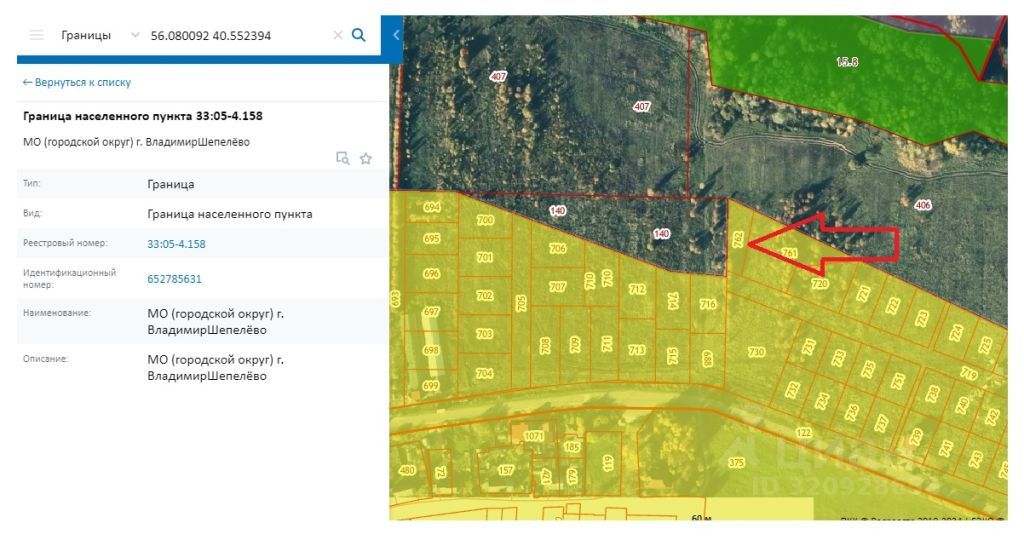This screenshot has width=1024, height=540.
Task: Select parcel 761 on the map
Action: [x=789, y=253]
